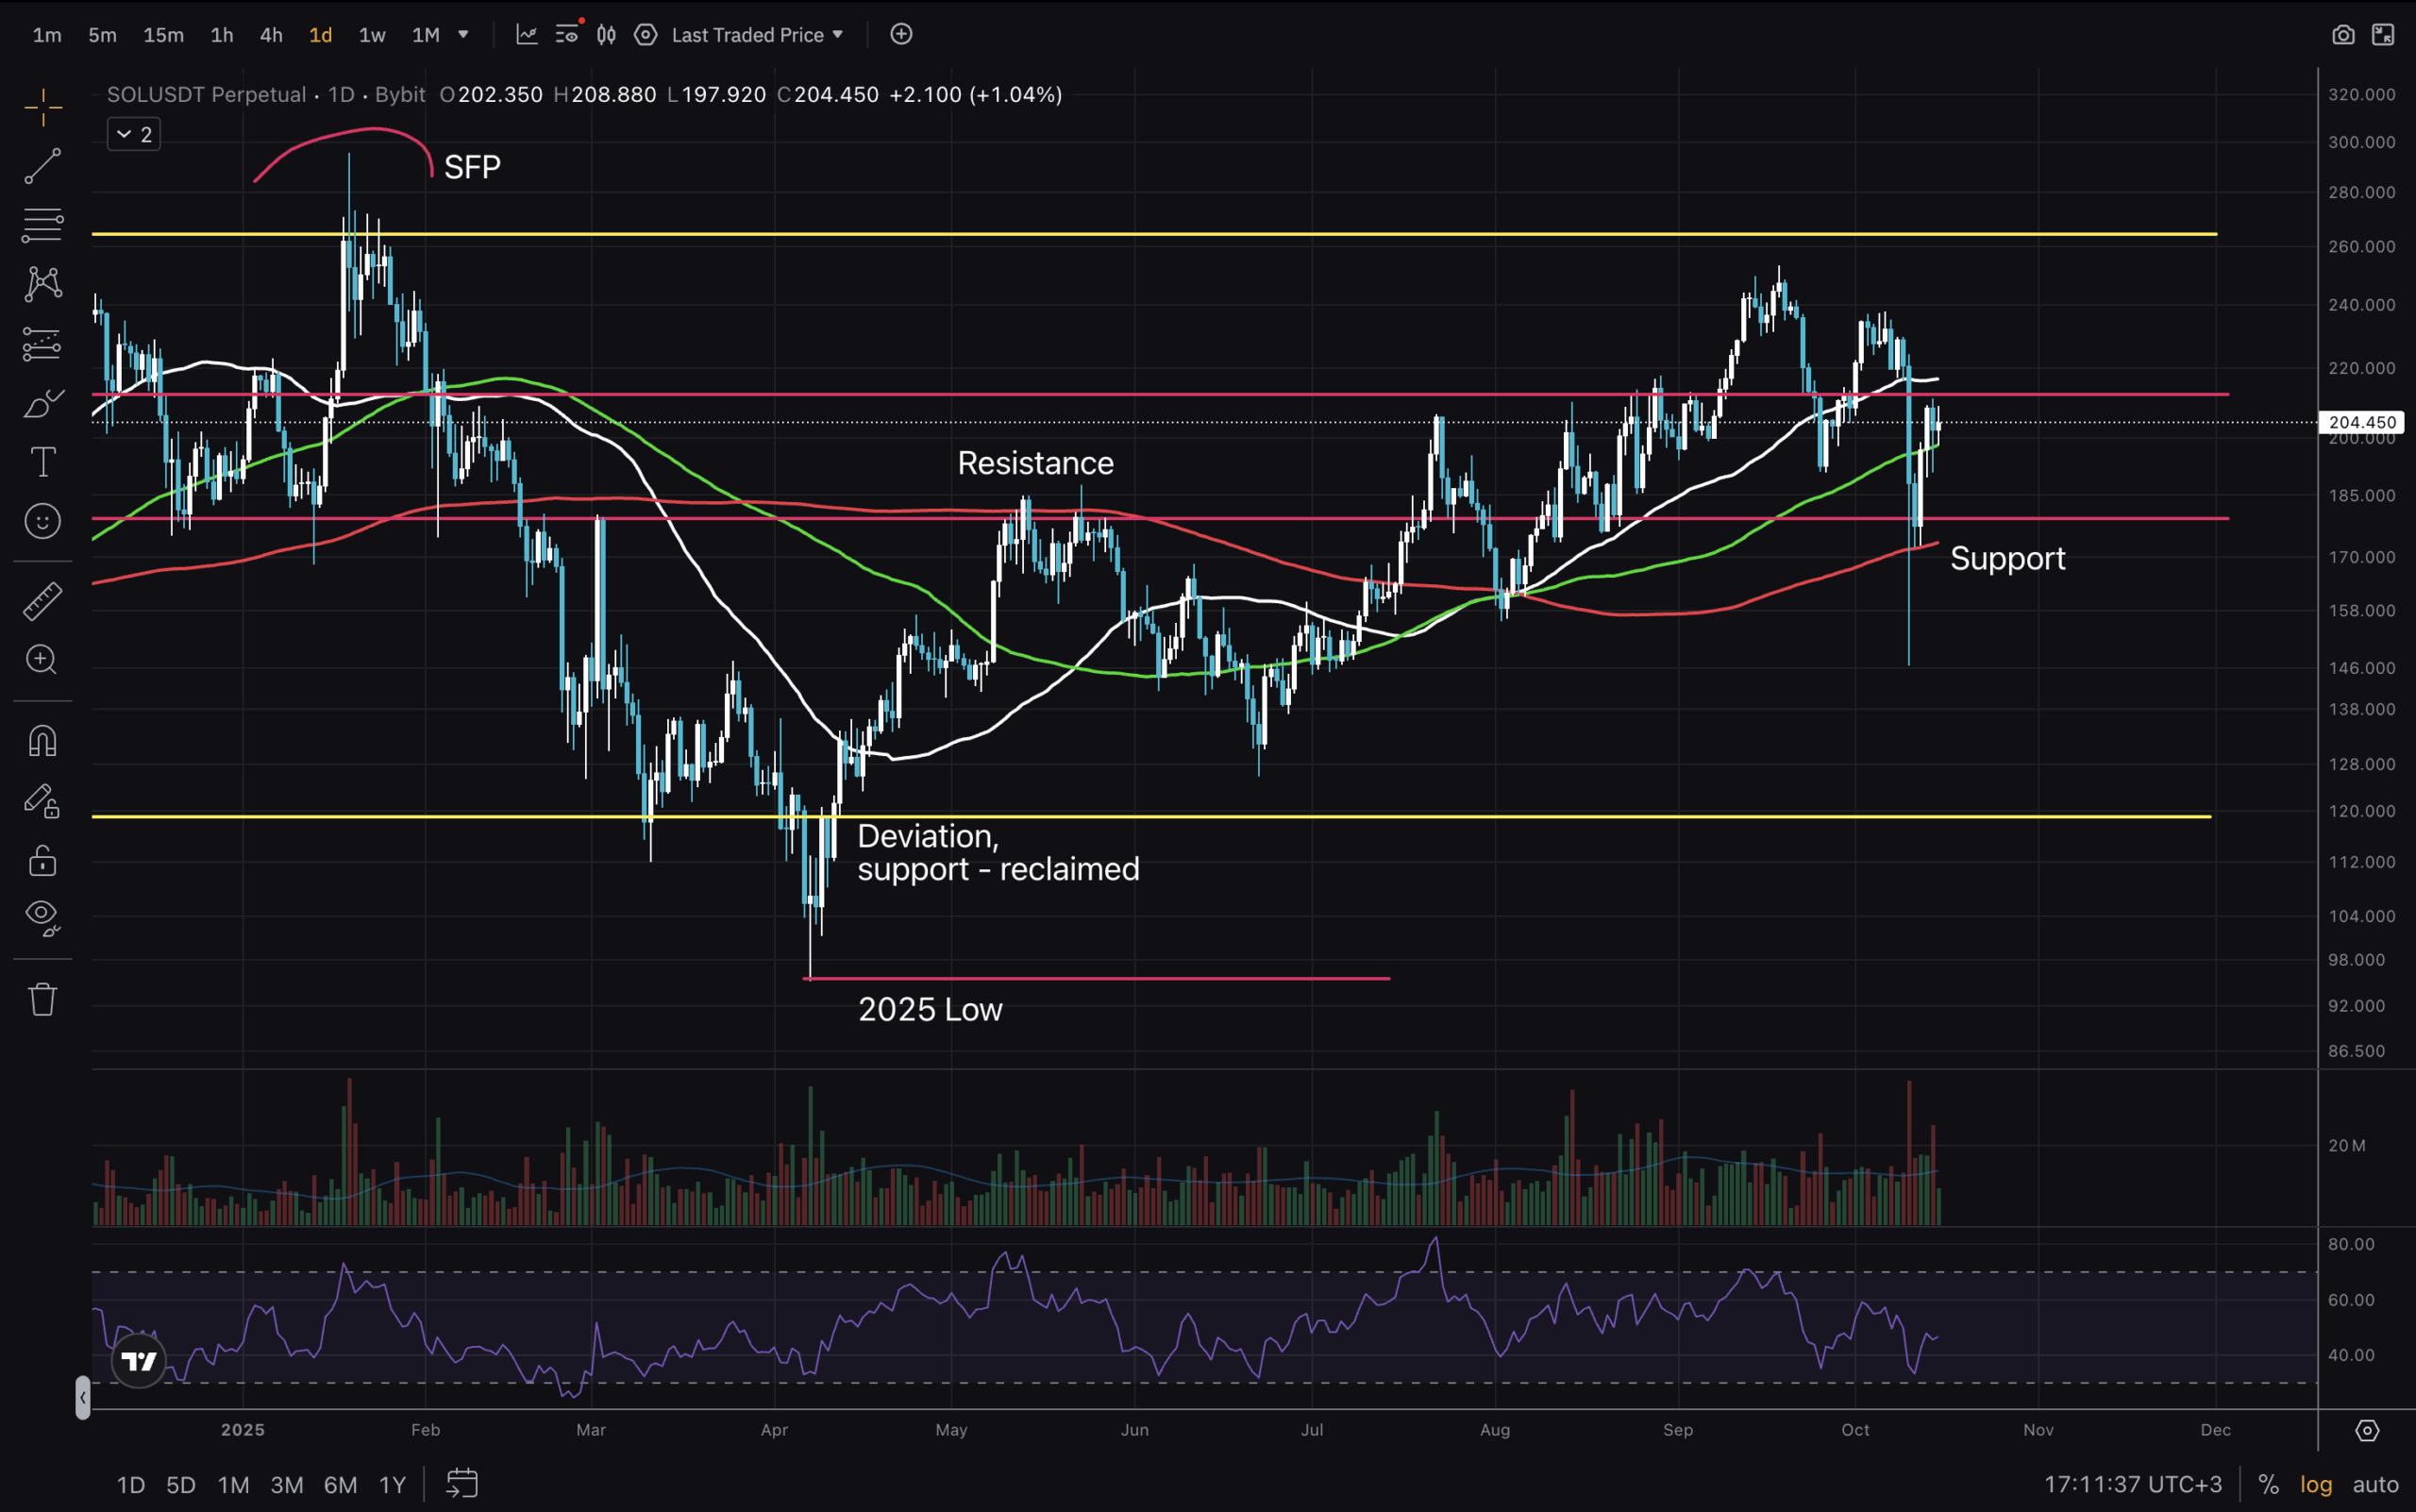Select the Text annotation tool
The height and width of the screenshot is (1512, 2416).
pos(42,462)
